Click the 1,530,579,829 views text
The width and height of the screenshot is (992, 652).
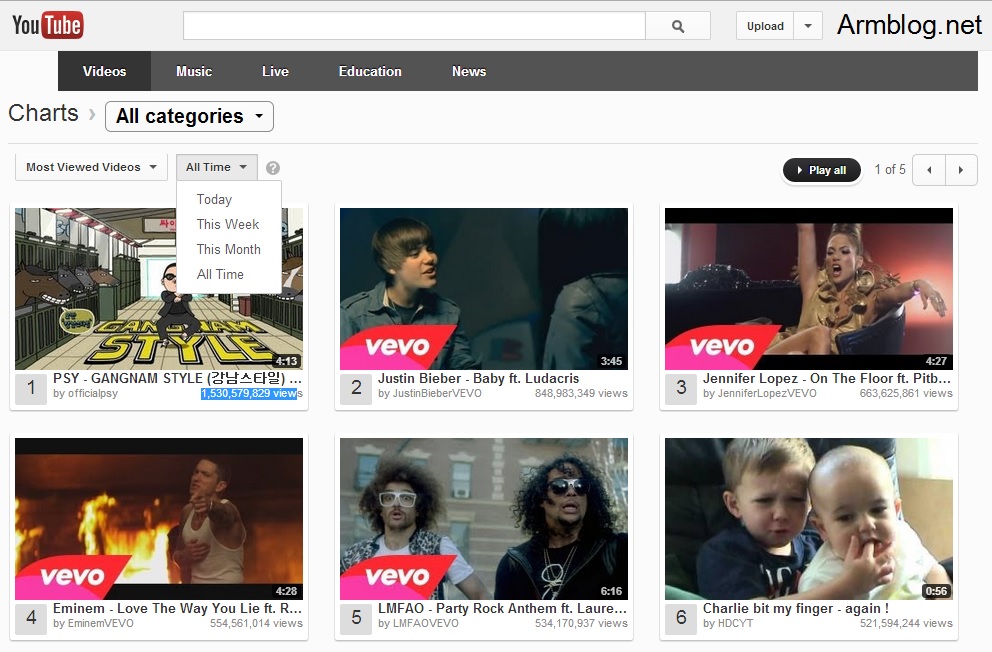(252, 393)
